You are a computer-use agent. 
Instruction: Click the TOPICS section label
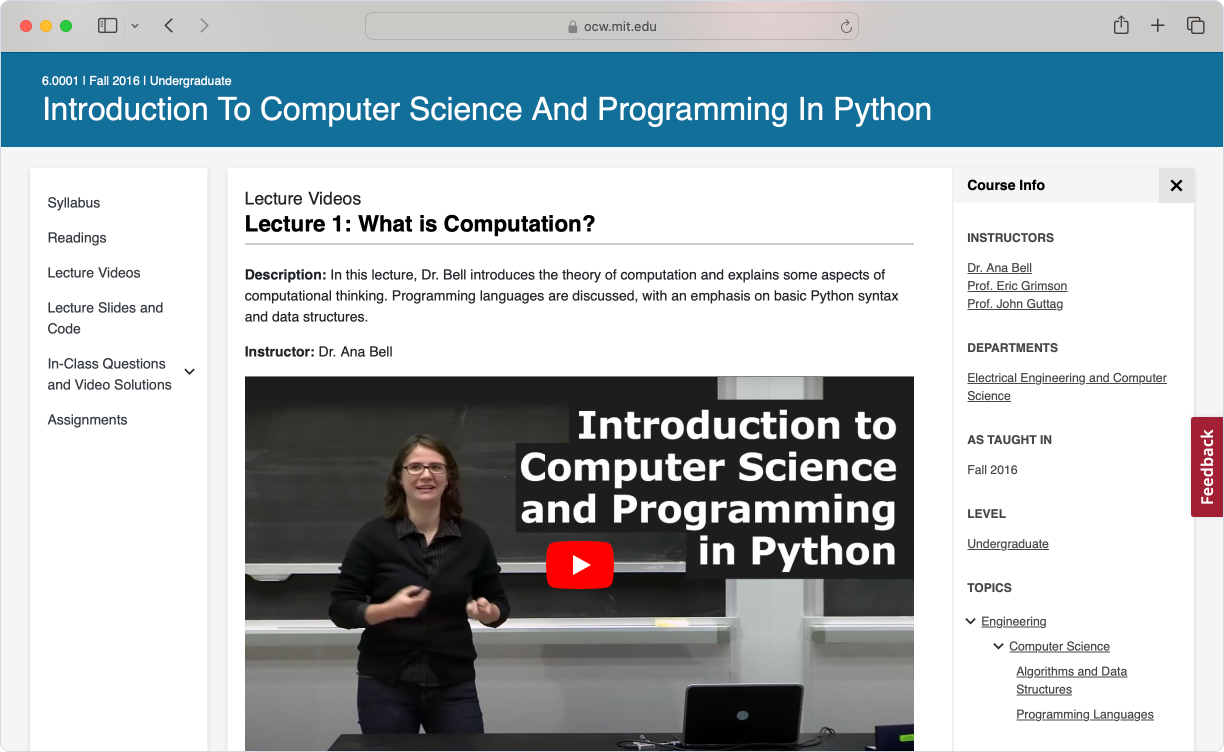pyautogui.click(x=989, y=588)
